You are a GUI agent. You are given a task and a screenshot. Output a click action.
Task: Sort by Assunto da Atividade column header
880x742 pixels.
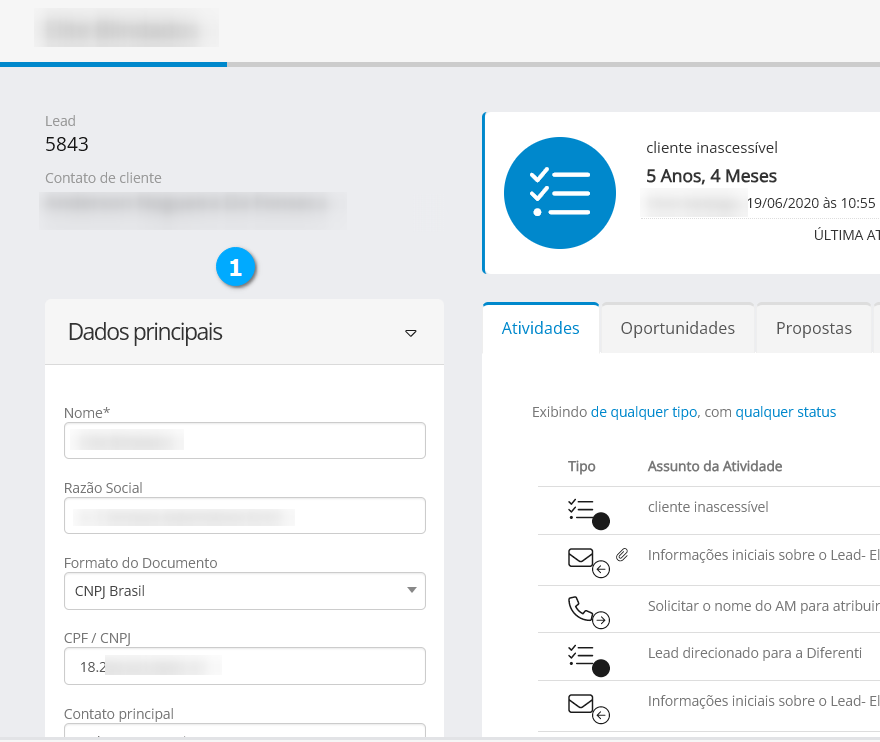tap(714, 466)
